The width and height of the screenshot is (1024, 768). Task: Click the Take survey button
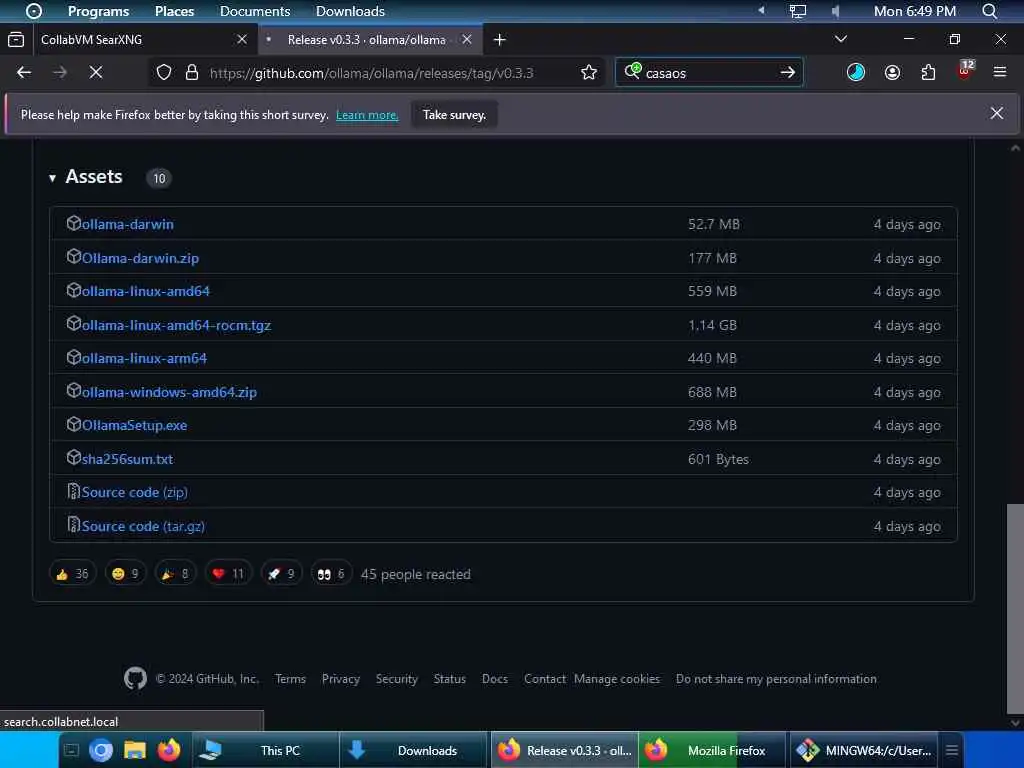point(455,114)
